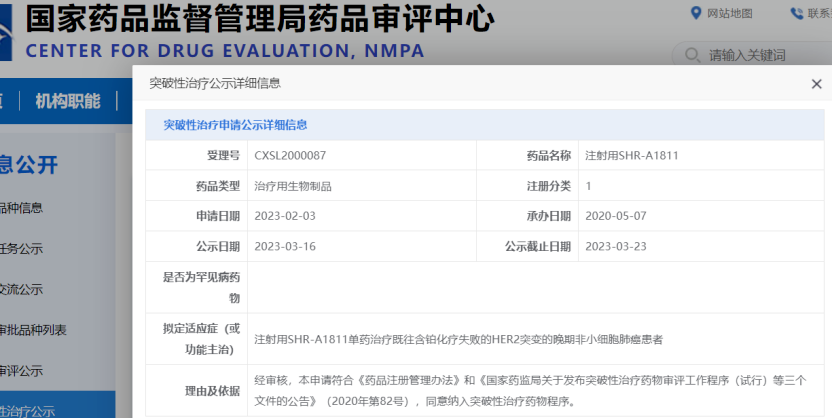
Task: Click the 受理号 label
Action: pos(223,155)
